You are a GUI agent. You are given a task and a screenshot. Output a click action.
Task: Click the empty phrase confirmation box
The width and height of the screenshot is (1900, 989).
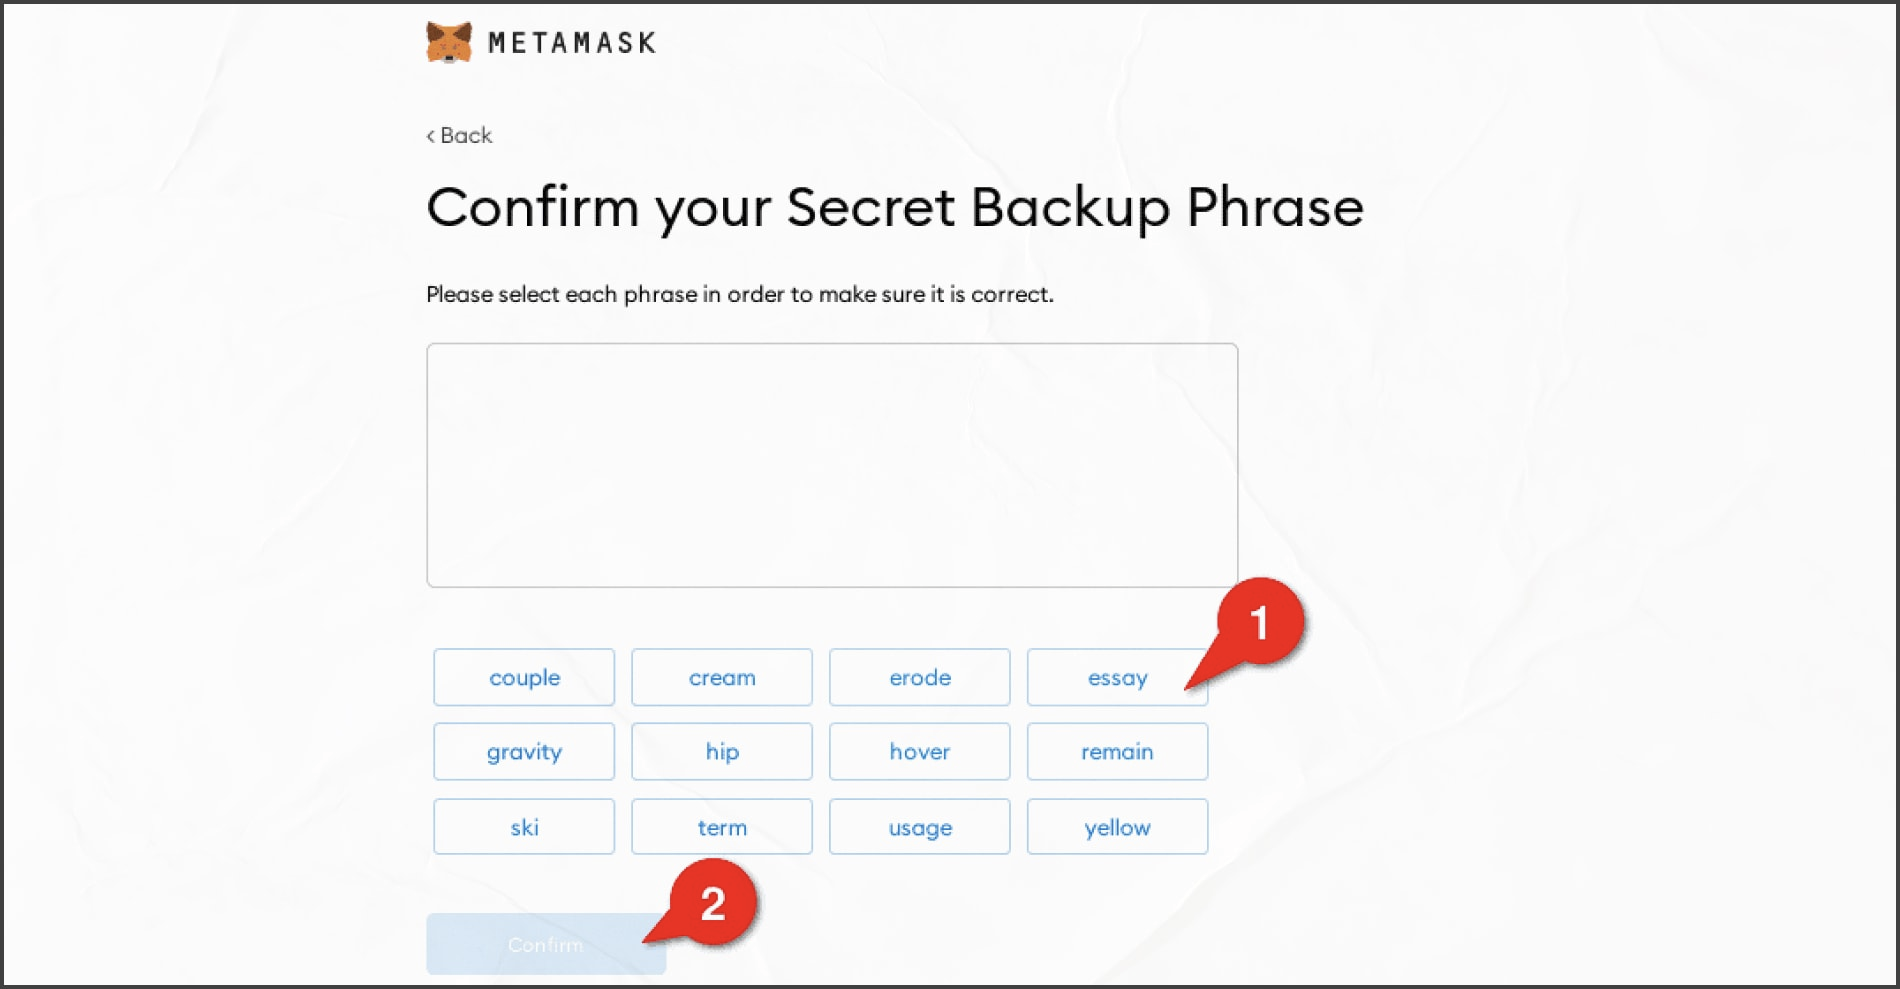[832, 465]
